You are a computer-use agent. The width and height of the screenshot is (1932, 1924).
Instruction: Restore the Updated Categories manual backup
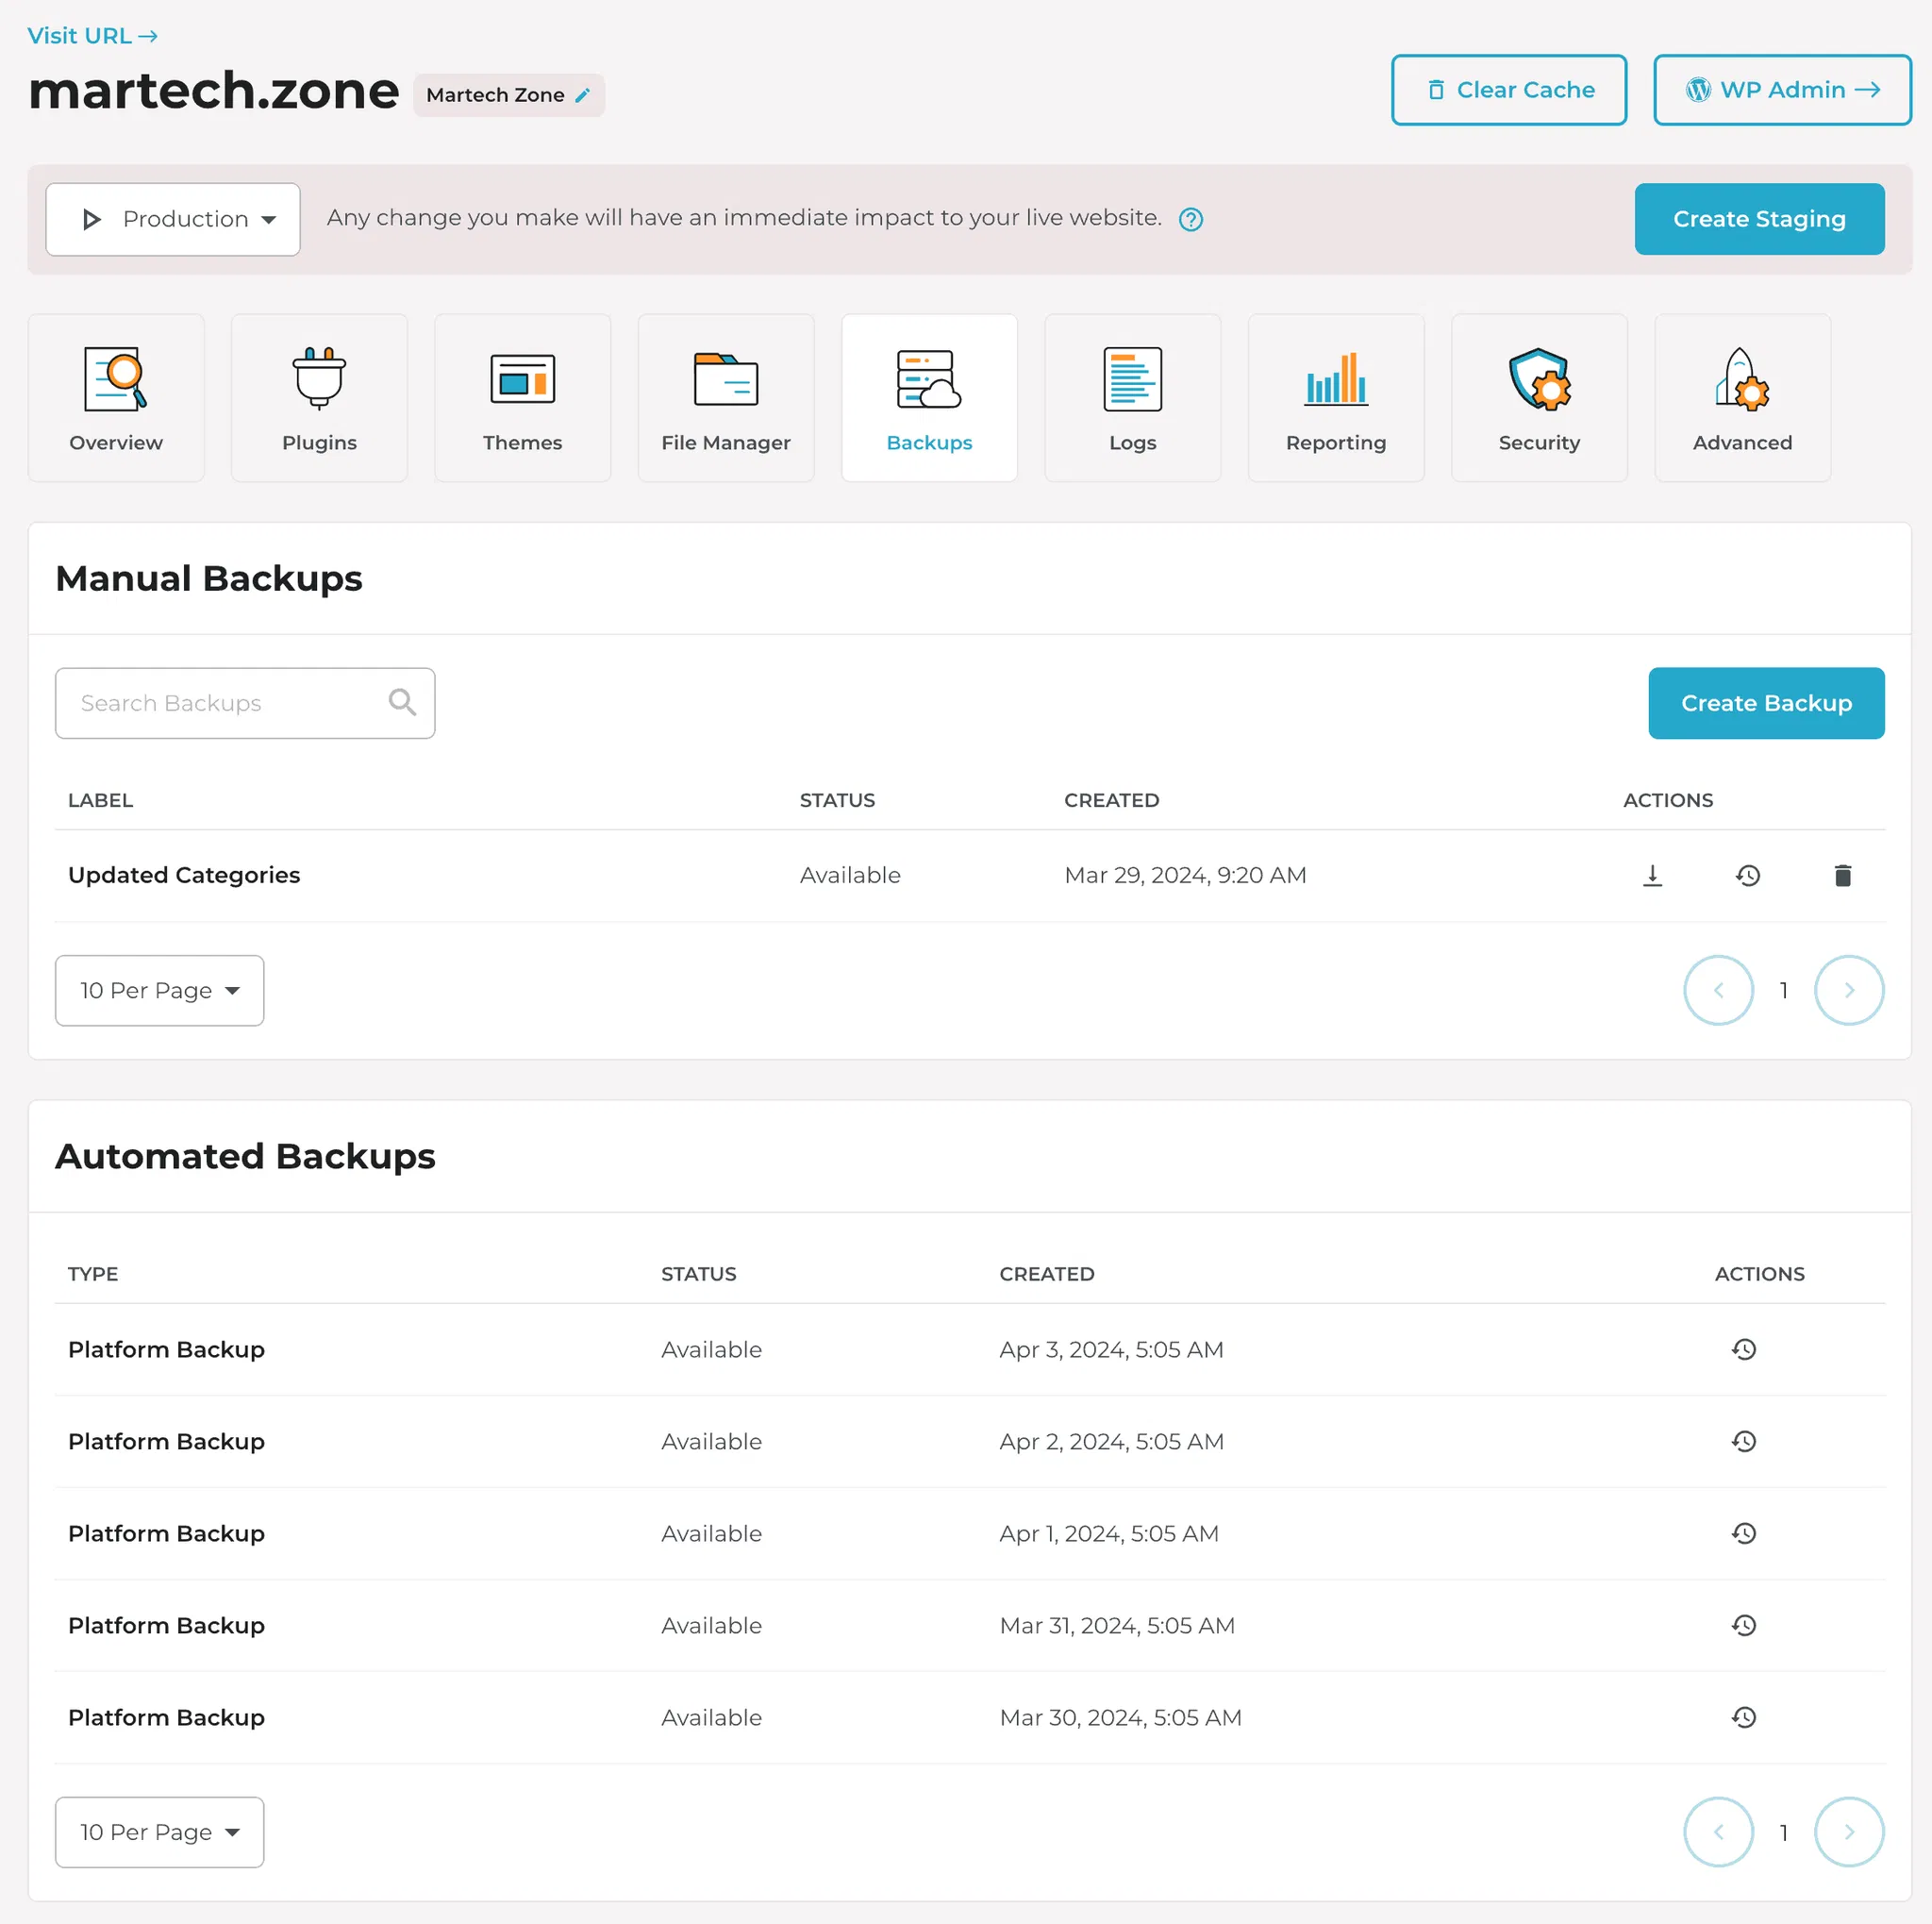[x=1747, y=876]
